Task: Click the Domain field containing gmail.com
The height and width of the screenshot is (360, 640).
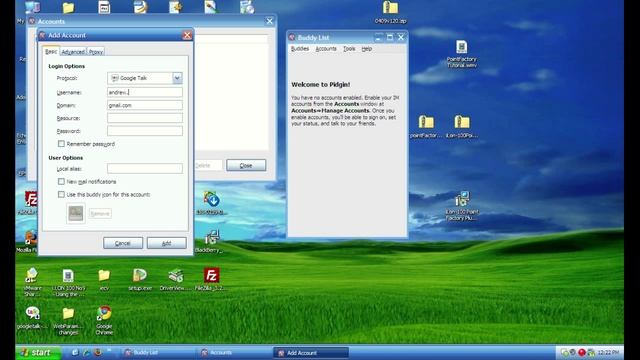Action: (x=144, y=105)
